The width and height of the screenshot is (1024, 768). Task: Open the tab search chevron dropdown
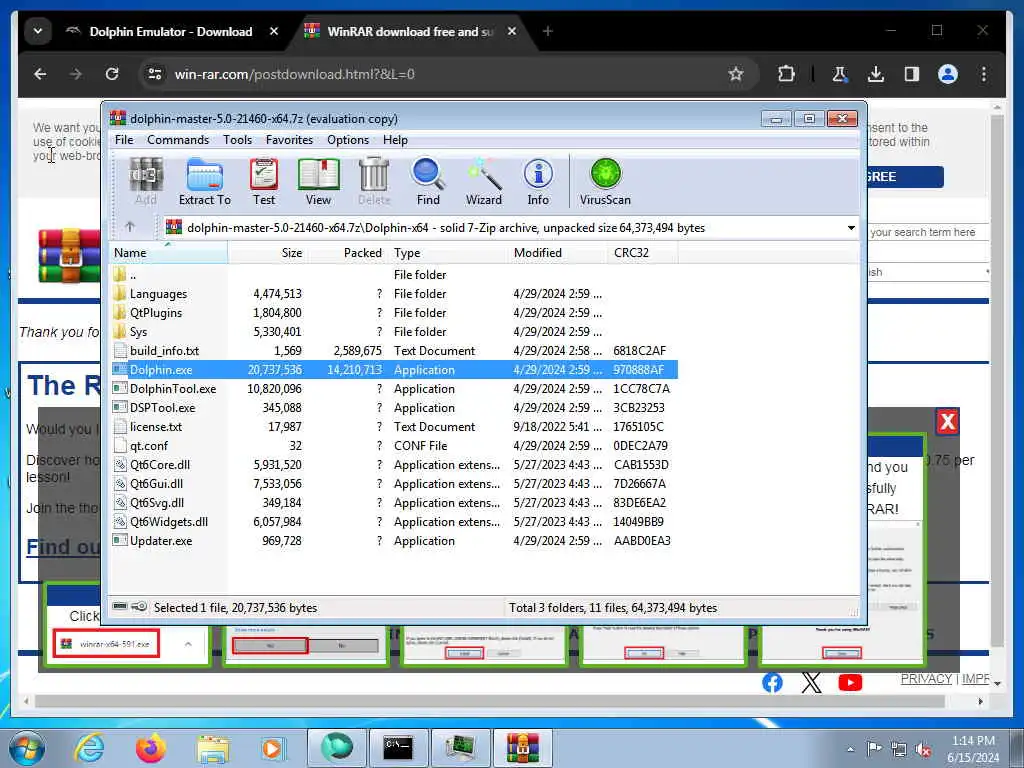tap(38, 31)
